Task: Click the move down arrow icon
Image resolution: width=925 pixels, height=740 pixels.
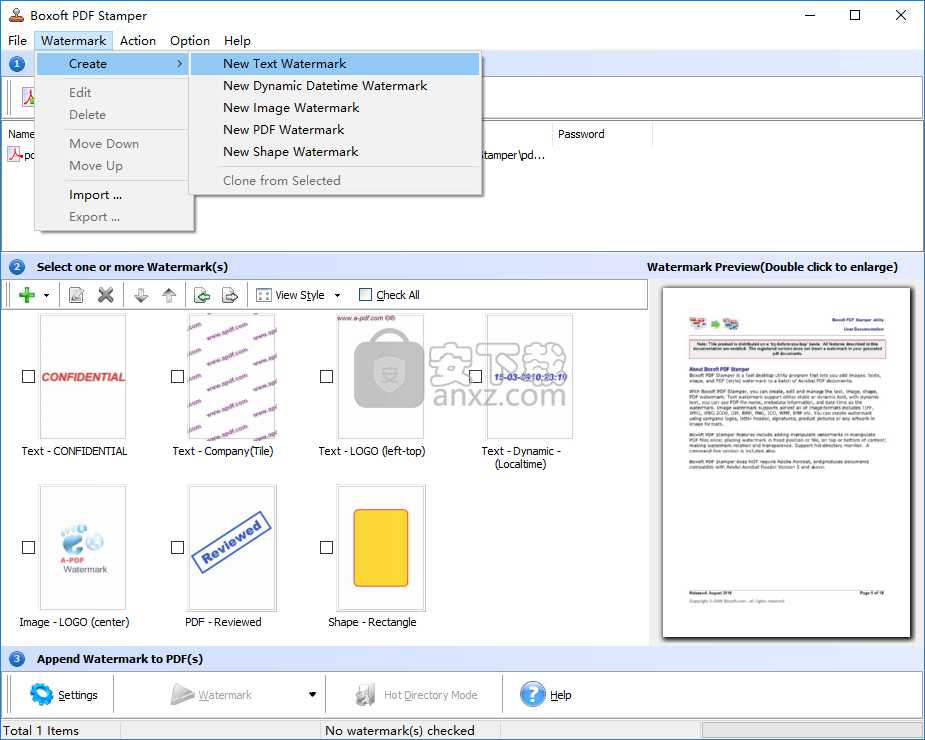Action: (141, 294)
